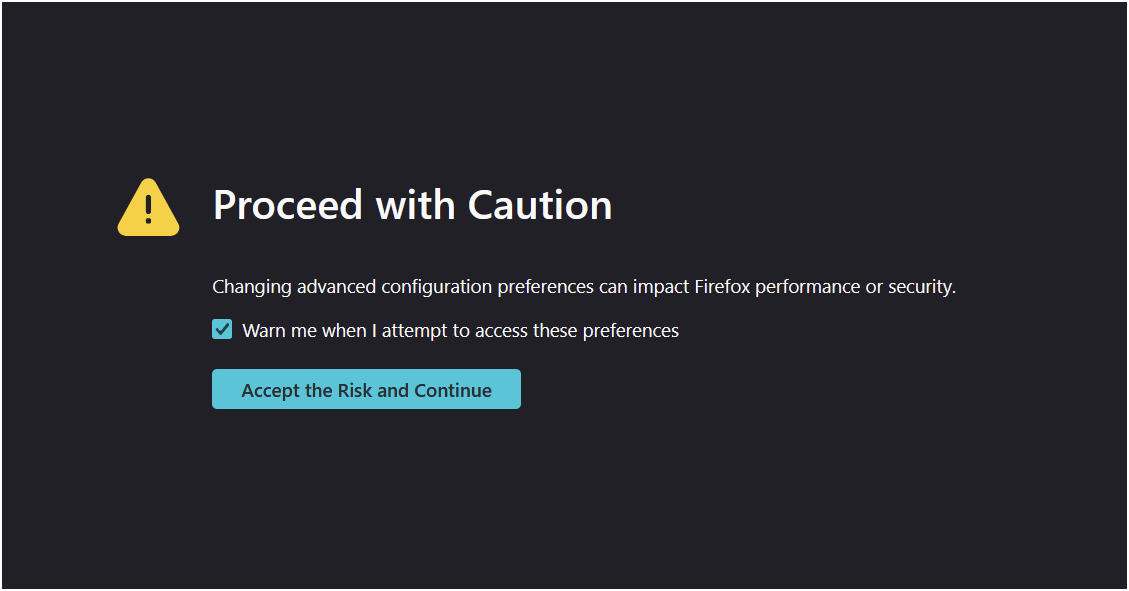Click the Proceed with Caution heading

coord(413,205)
